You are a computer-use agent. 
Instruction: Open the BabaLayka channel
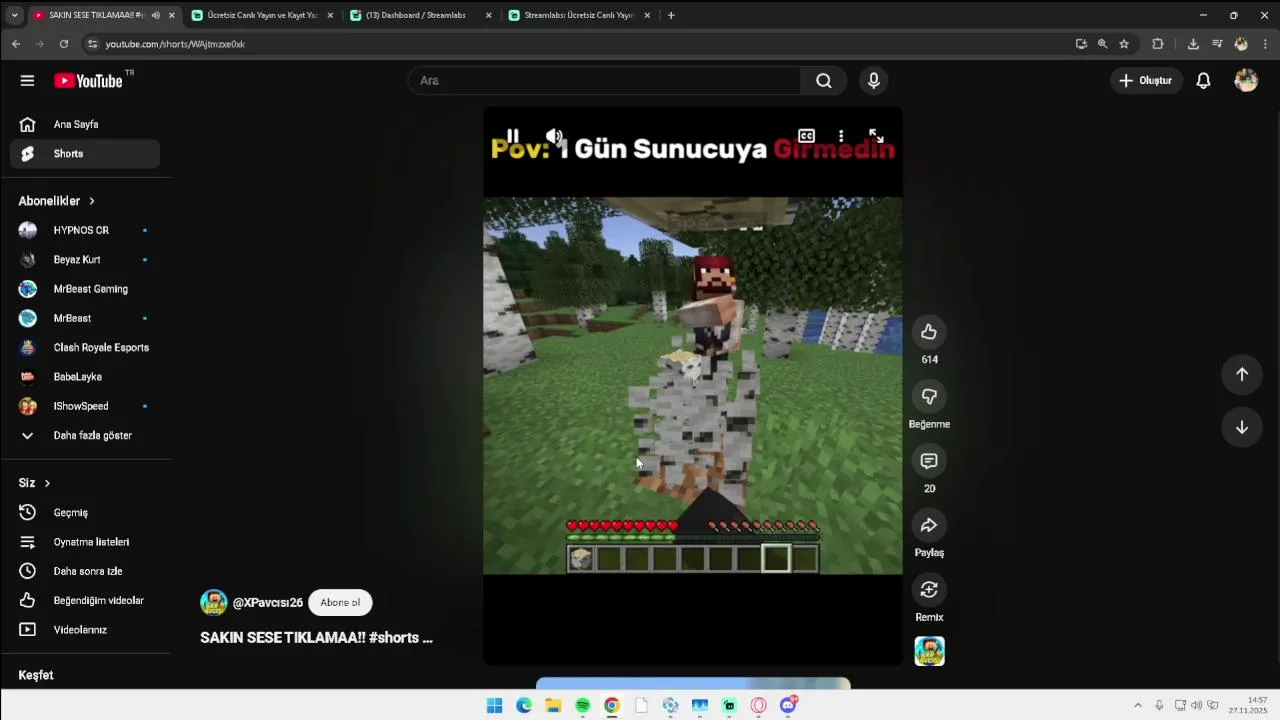coord(85,377)
